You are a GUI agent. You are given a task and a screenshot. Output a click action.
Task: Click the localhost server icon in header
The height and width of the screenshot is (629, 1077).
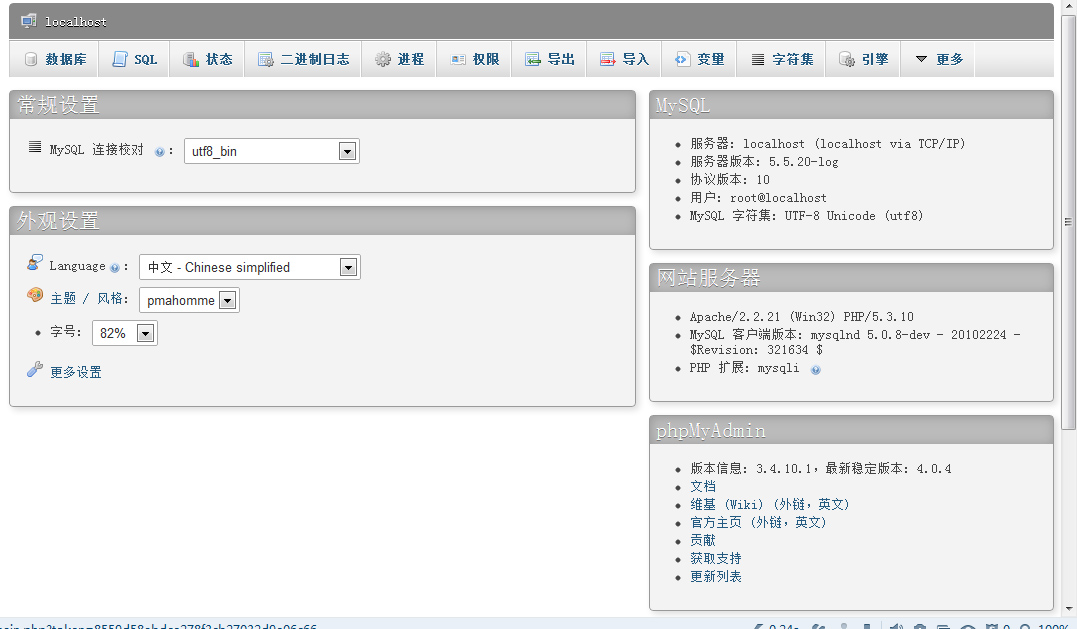(28, 20)
